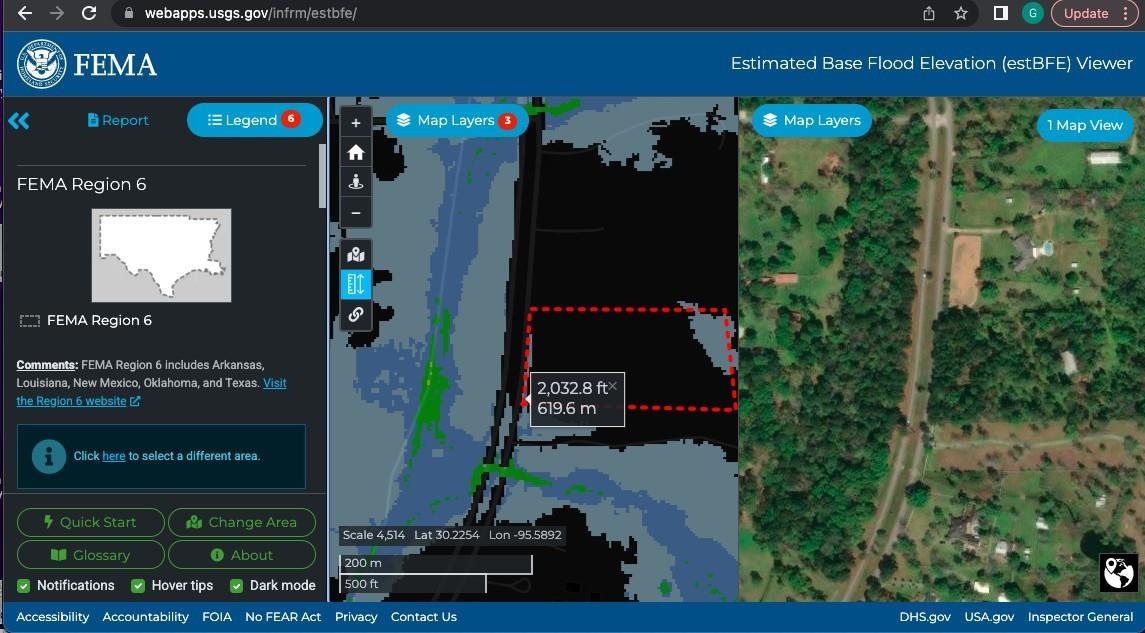Select the Legend tab
Viewport: 1145px width, 633px height.
(x=254, y=120)
